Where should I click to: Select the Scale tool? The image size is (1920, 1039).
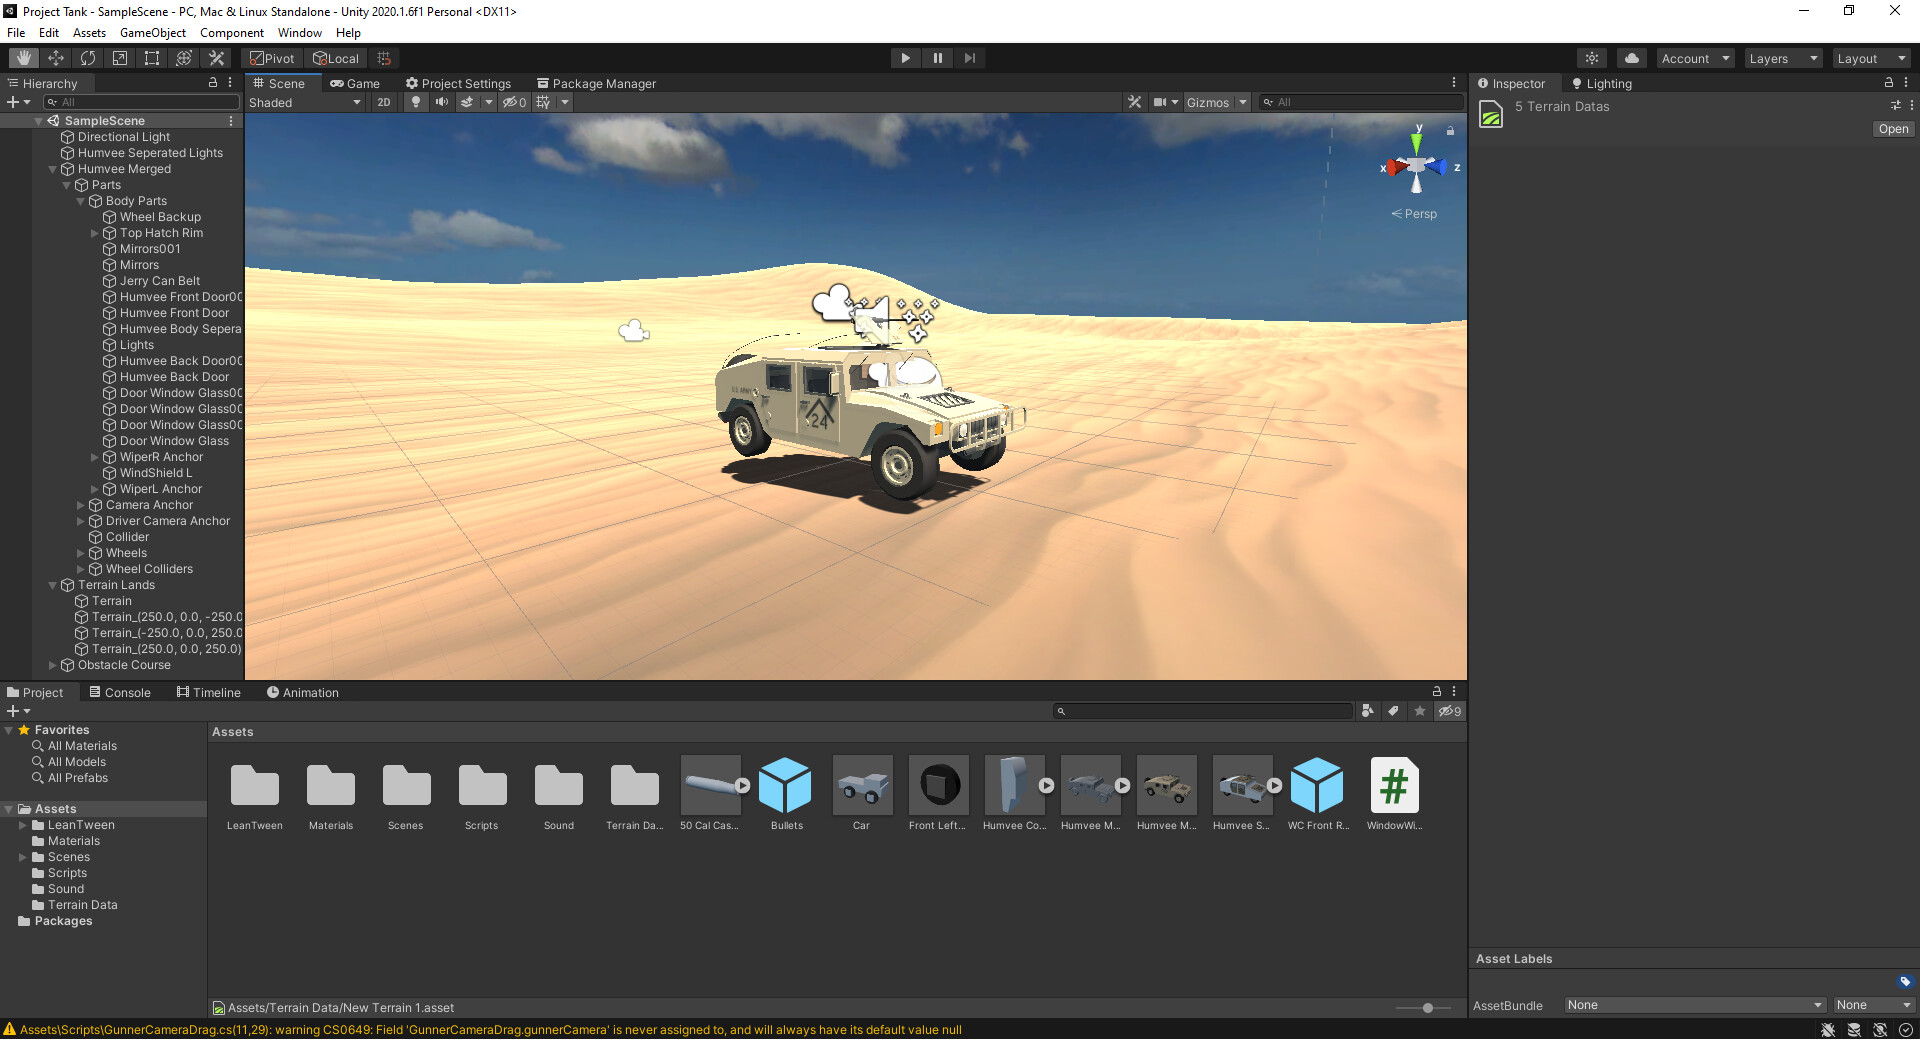(x=119, y=57)
